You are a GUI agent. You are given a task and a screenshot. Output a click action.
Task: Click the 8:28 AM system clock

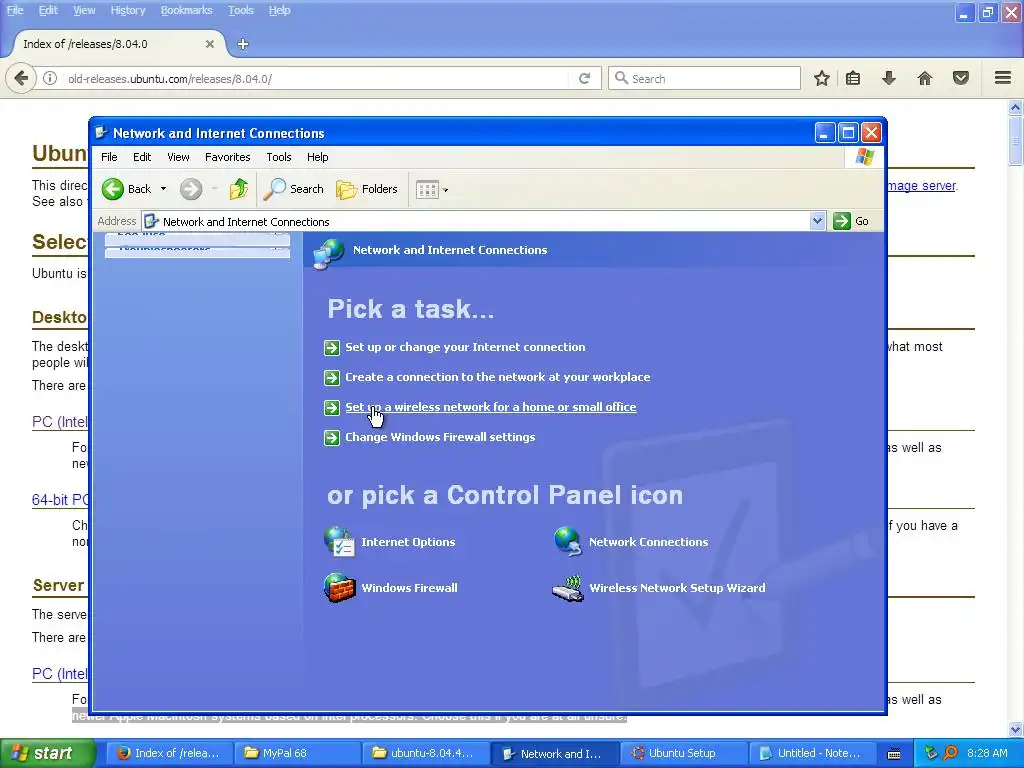987,754
